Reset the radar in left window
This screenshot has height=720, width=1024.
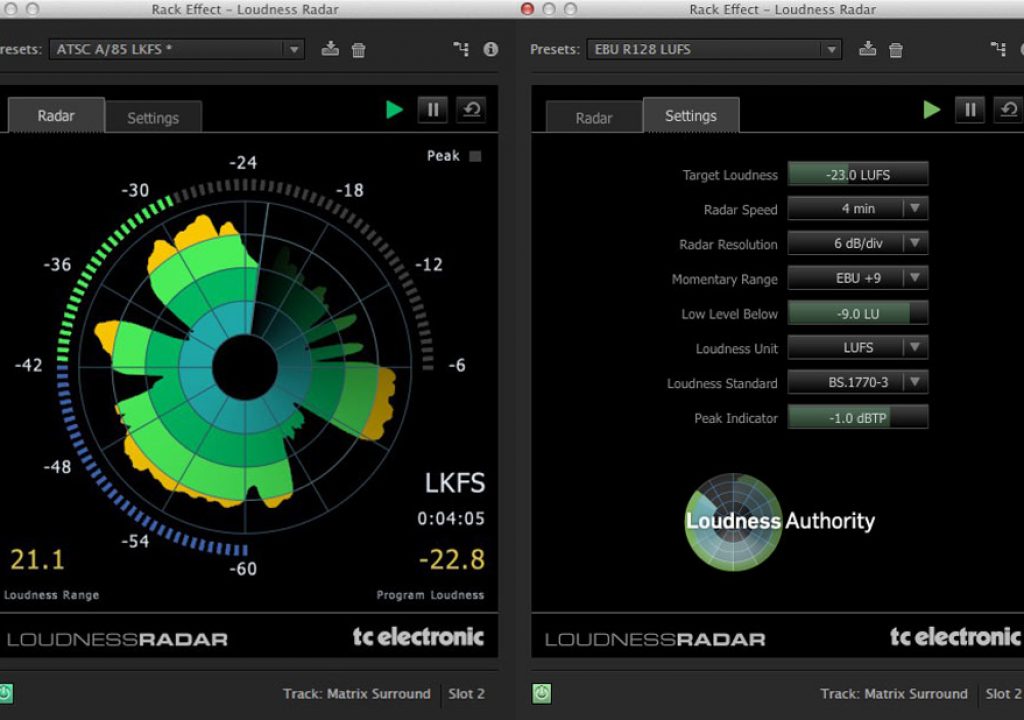tap(472, 110)
